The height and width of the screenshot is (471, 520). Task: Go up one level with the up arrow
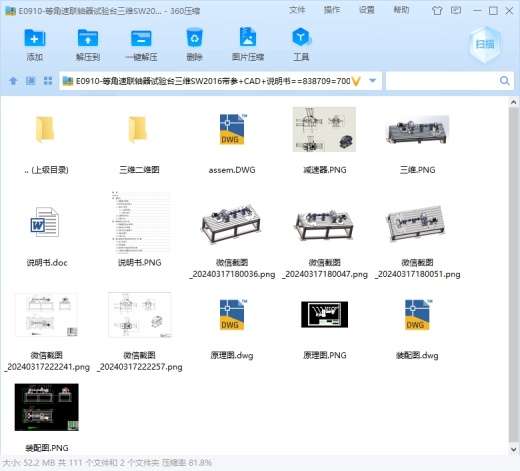[x=13, y=81]
